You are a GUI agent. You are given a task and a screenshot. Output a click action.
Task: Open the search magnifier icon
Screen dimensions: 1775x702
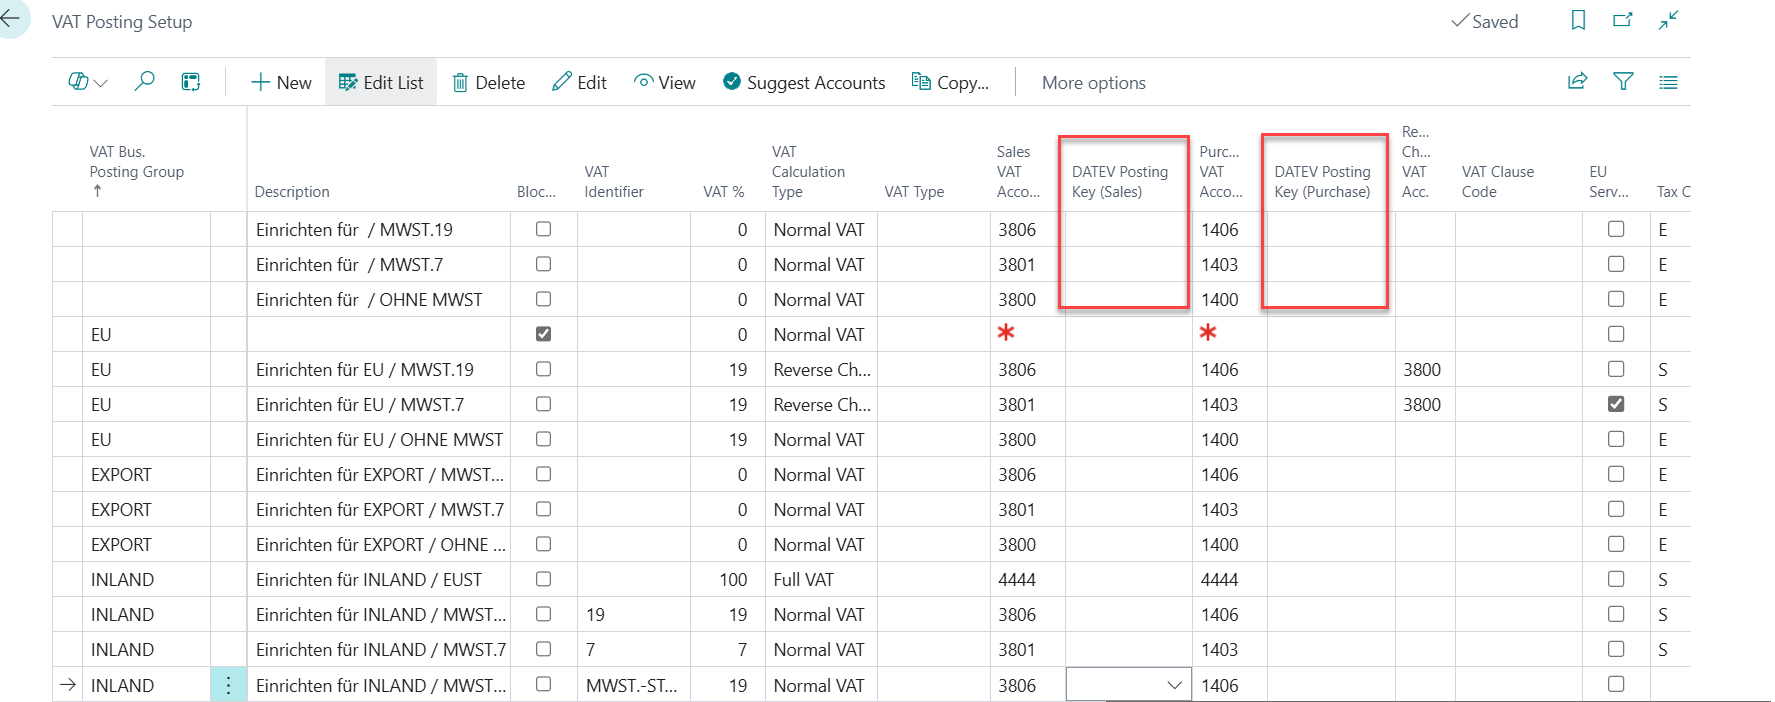(x=145, y=82)
